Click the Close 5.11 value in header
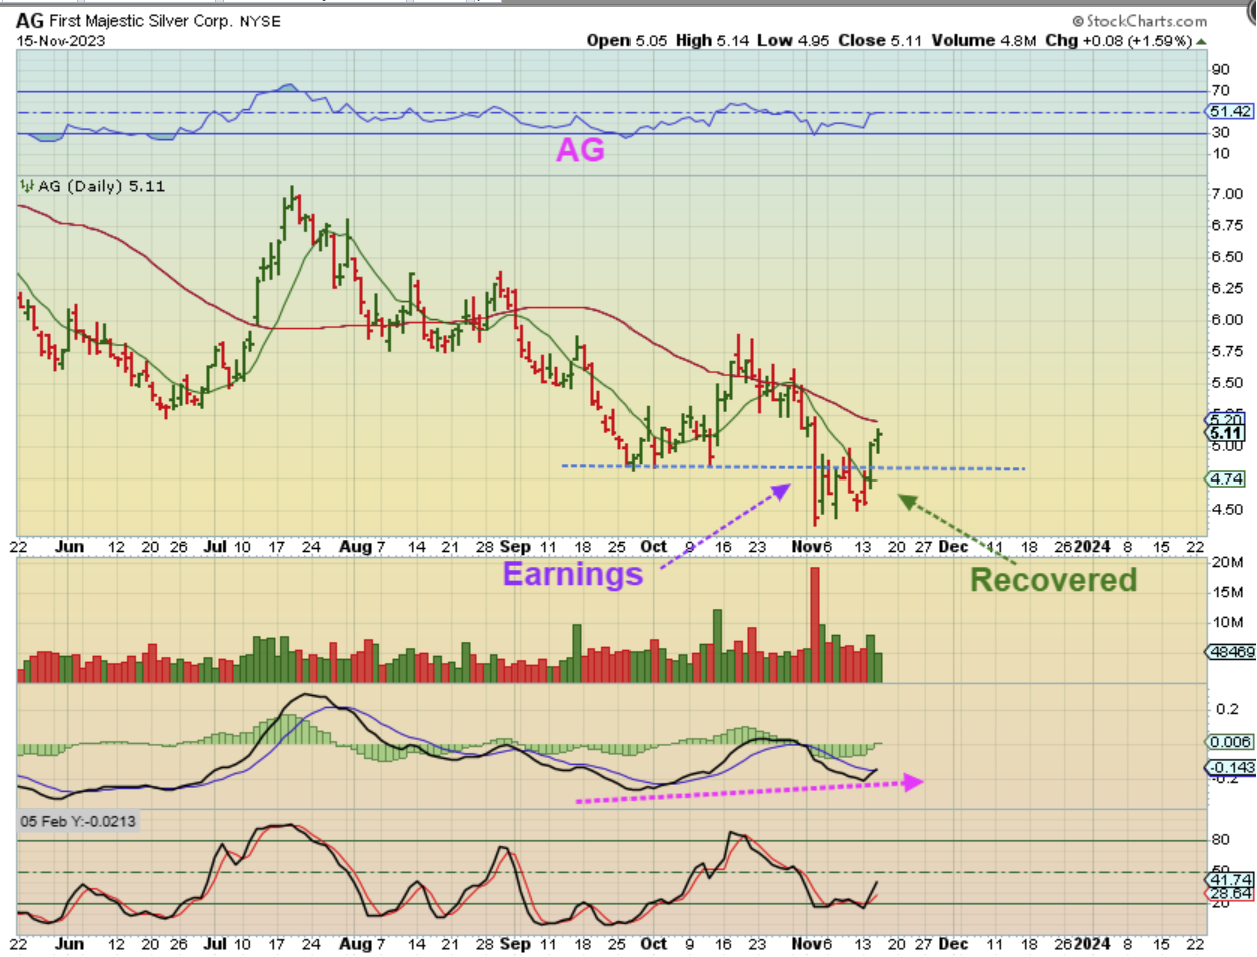The width and height of the screenshot is (1257, 957). click(880, 40)
